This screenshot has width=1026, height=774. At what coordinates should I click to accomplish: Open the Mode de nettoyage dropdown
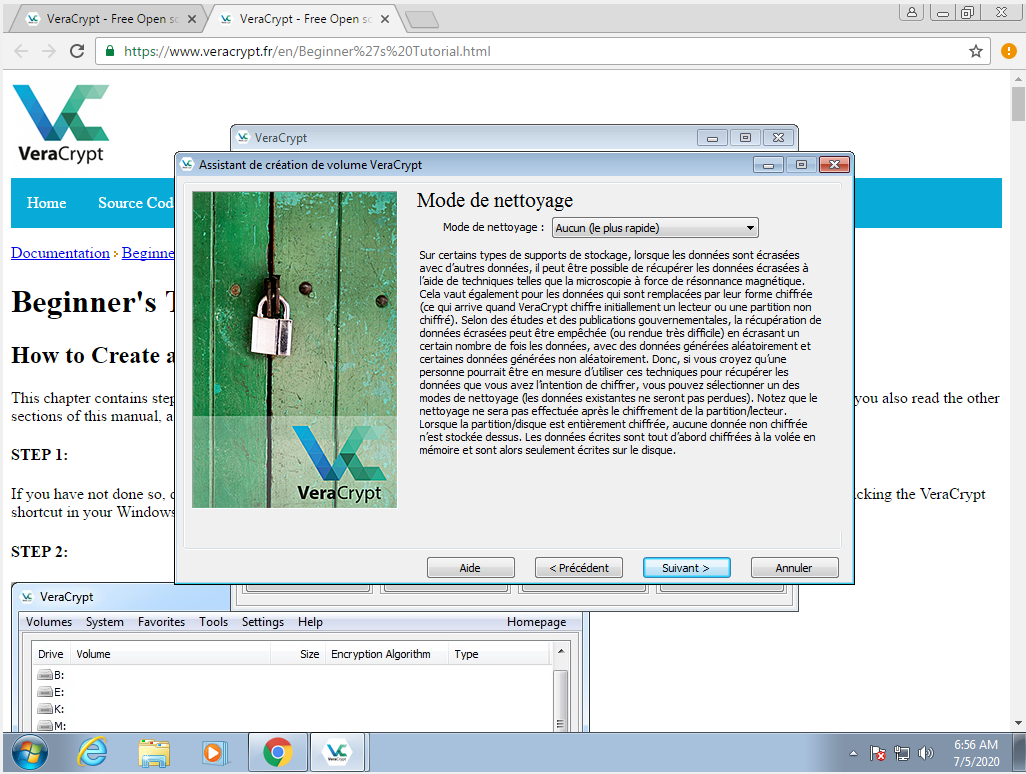point(655,228)
